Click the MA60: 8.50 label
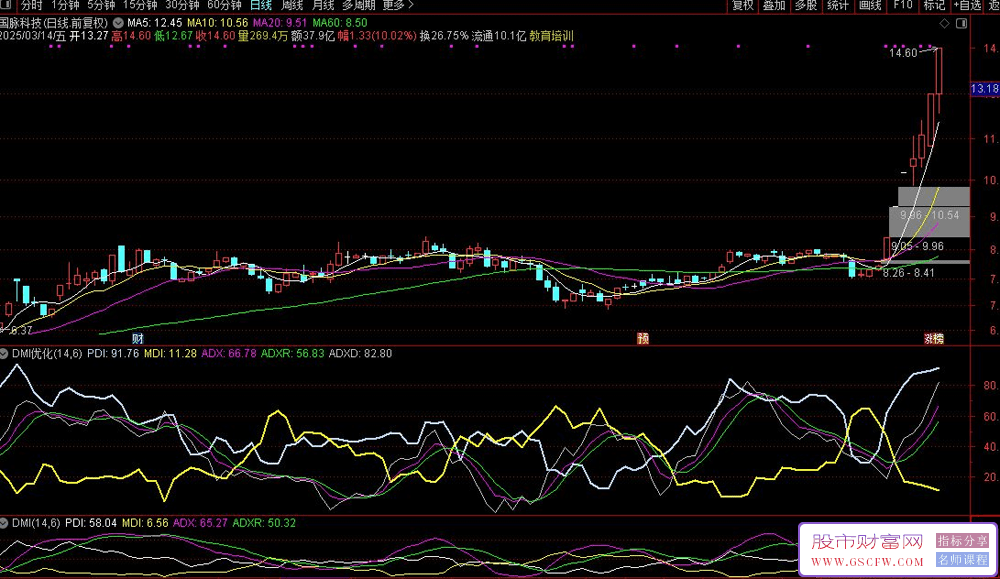 pos(340,23)
